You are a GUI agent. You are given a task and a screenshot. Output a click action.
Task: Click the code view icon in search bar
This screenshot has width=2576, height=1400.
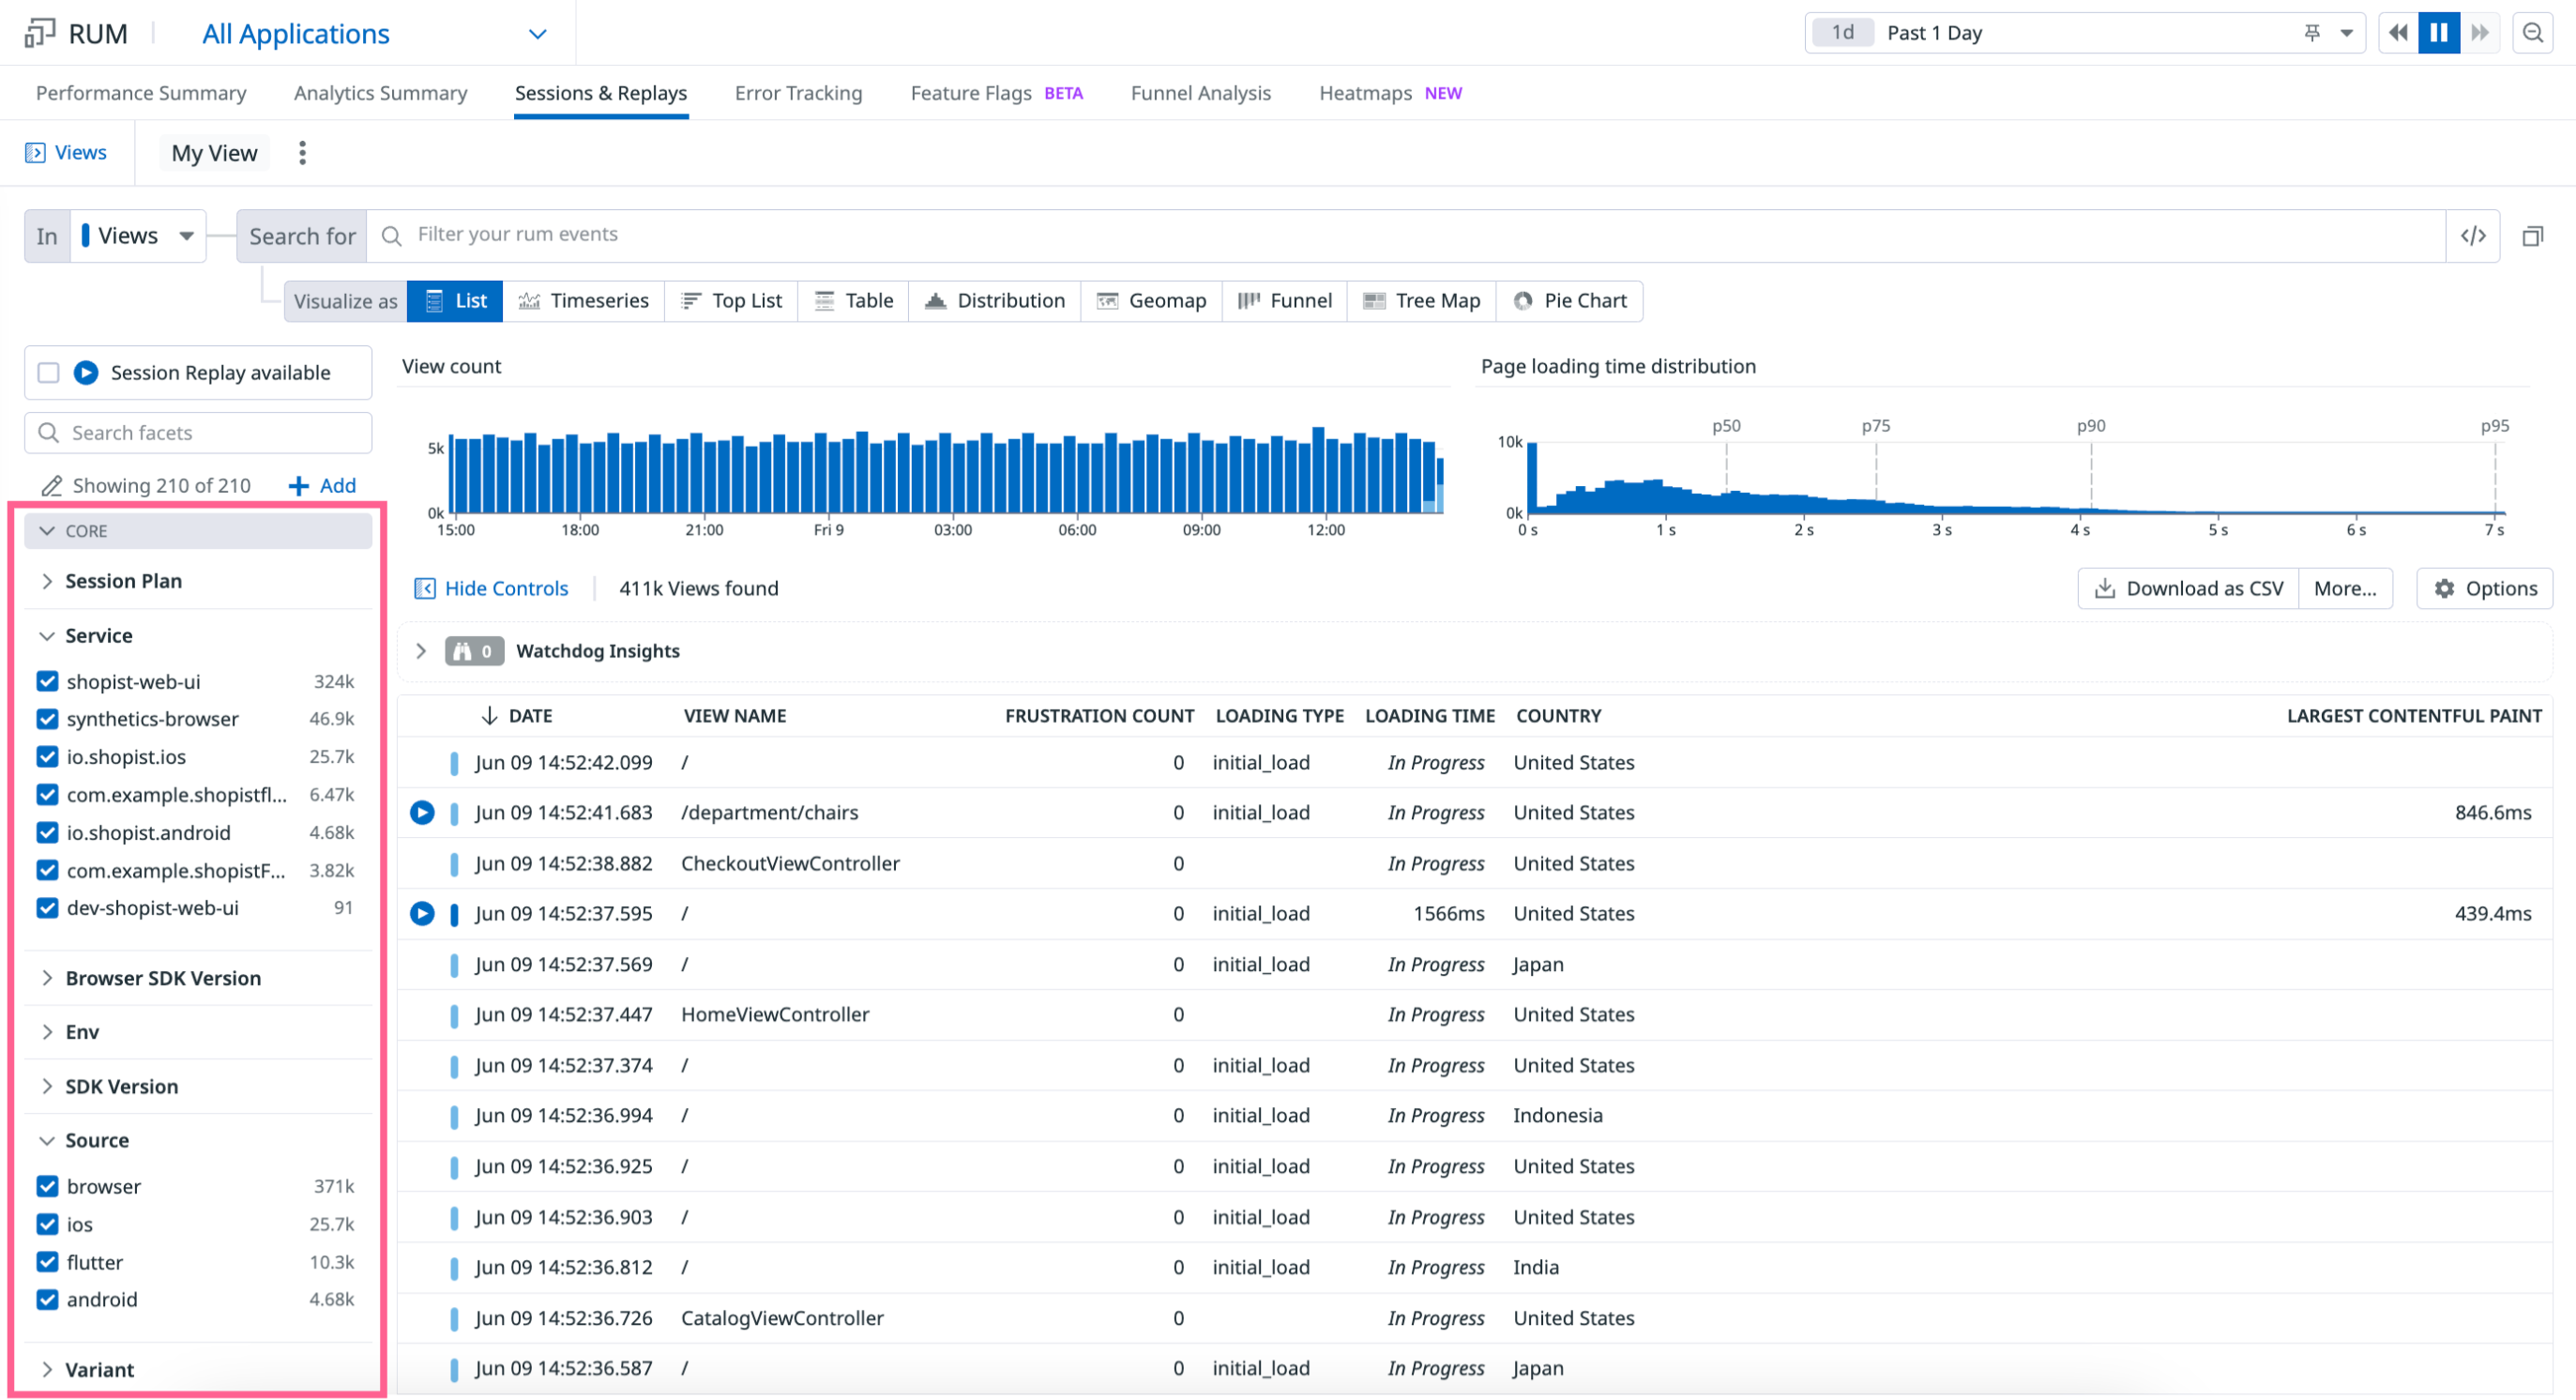[2472, 236]
